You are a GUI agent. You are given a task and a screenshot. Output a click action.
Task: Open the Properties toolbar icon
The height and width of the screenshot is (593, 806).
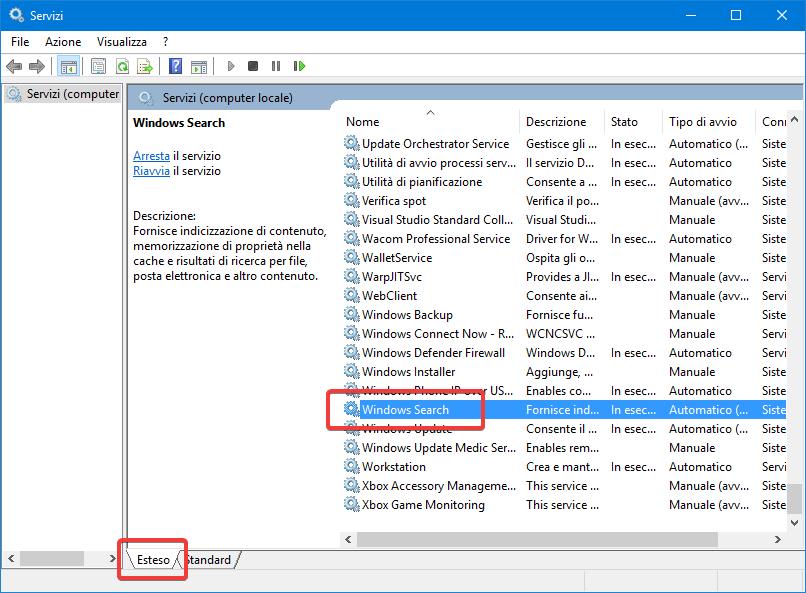click(x=98, y=66)
